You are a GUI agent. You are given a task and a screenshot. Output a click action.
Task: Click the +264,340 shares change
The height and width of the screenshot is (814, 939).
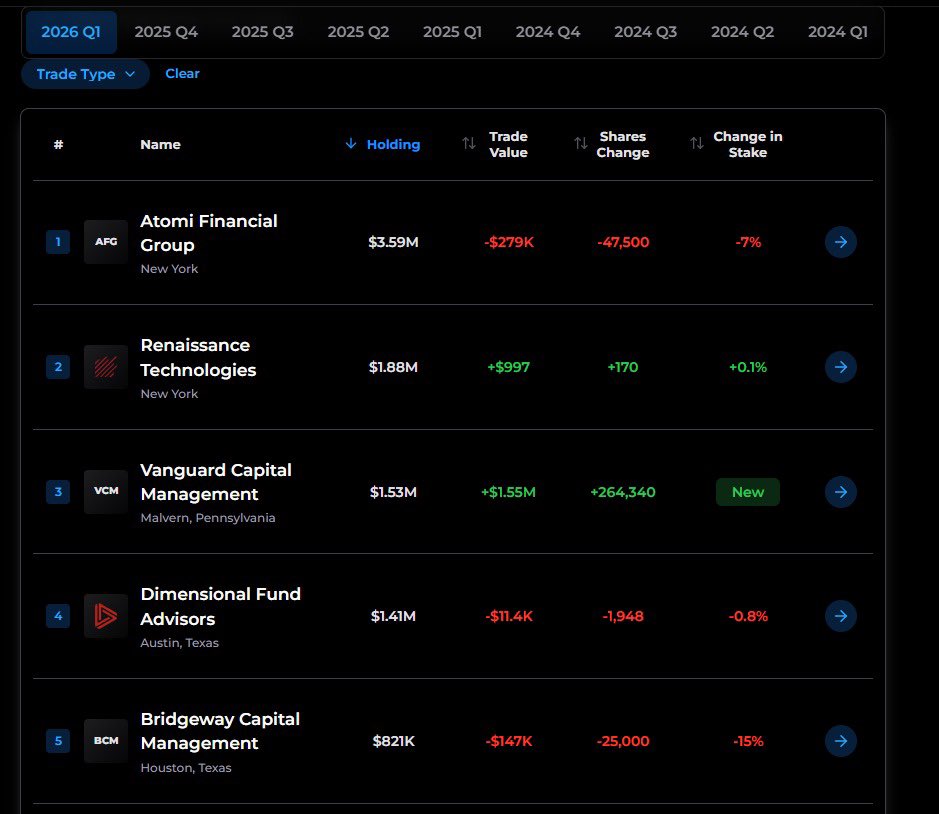tap(623, 492)
